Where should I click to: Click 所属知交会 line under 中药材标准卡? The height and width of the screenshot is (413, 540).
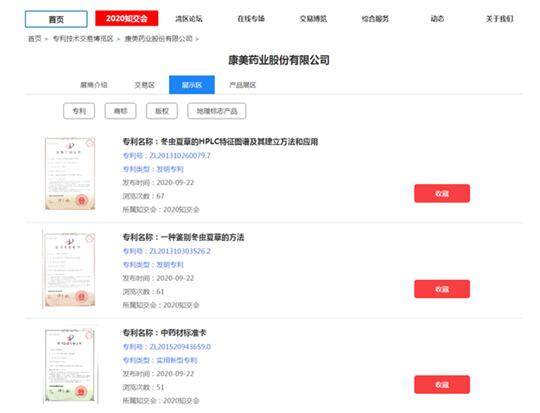pos(161,401)
